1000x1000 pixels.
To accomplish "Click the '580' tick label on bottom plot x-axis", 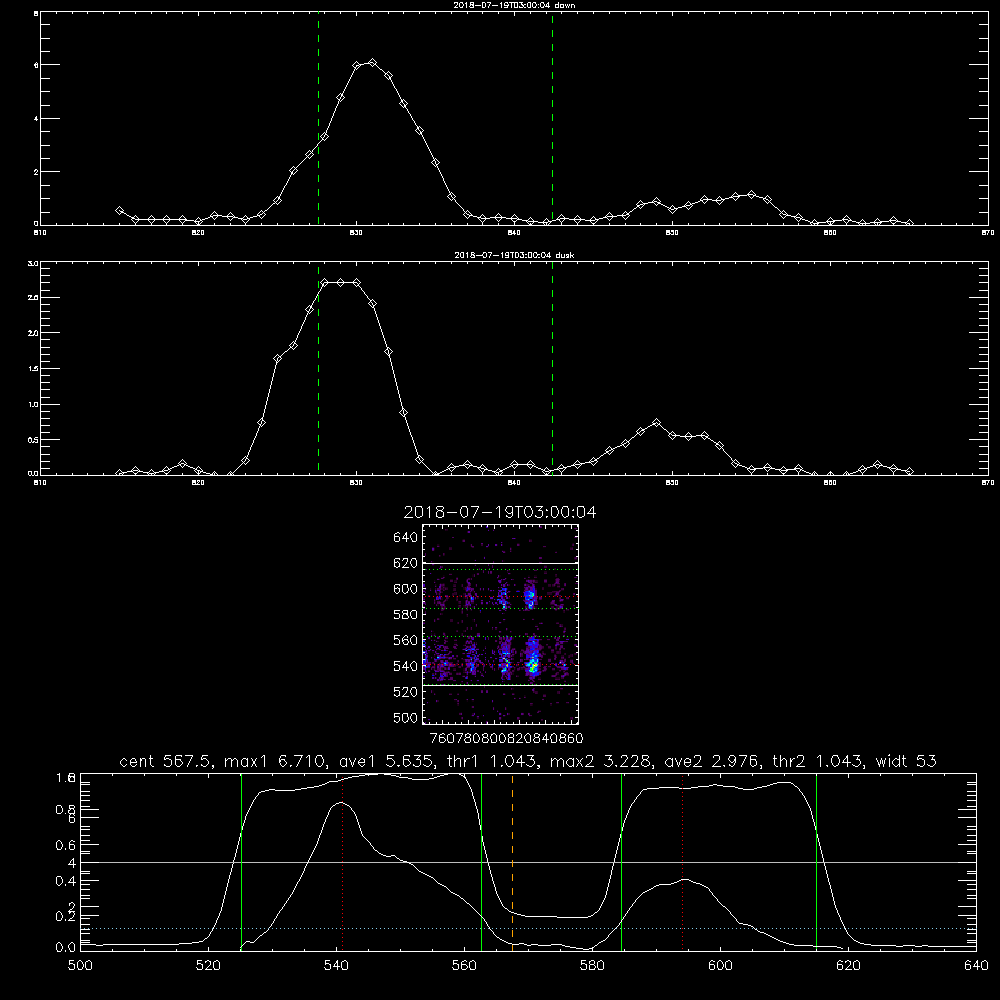I will [x=592, y=966].
